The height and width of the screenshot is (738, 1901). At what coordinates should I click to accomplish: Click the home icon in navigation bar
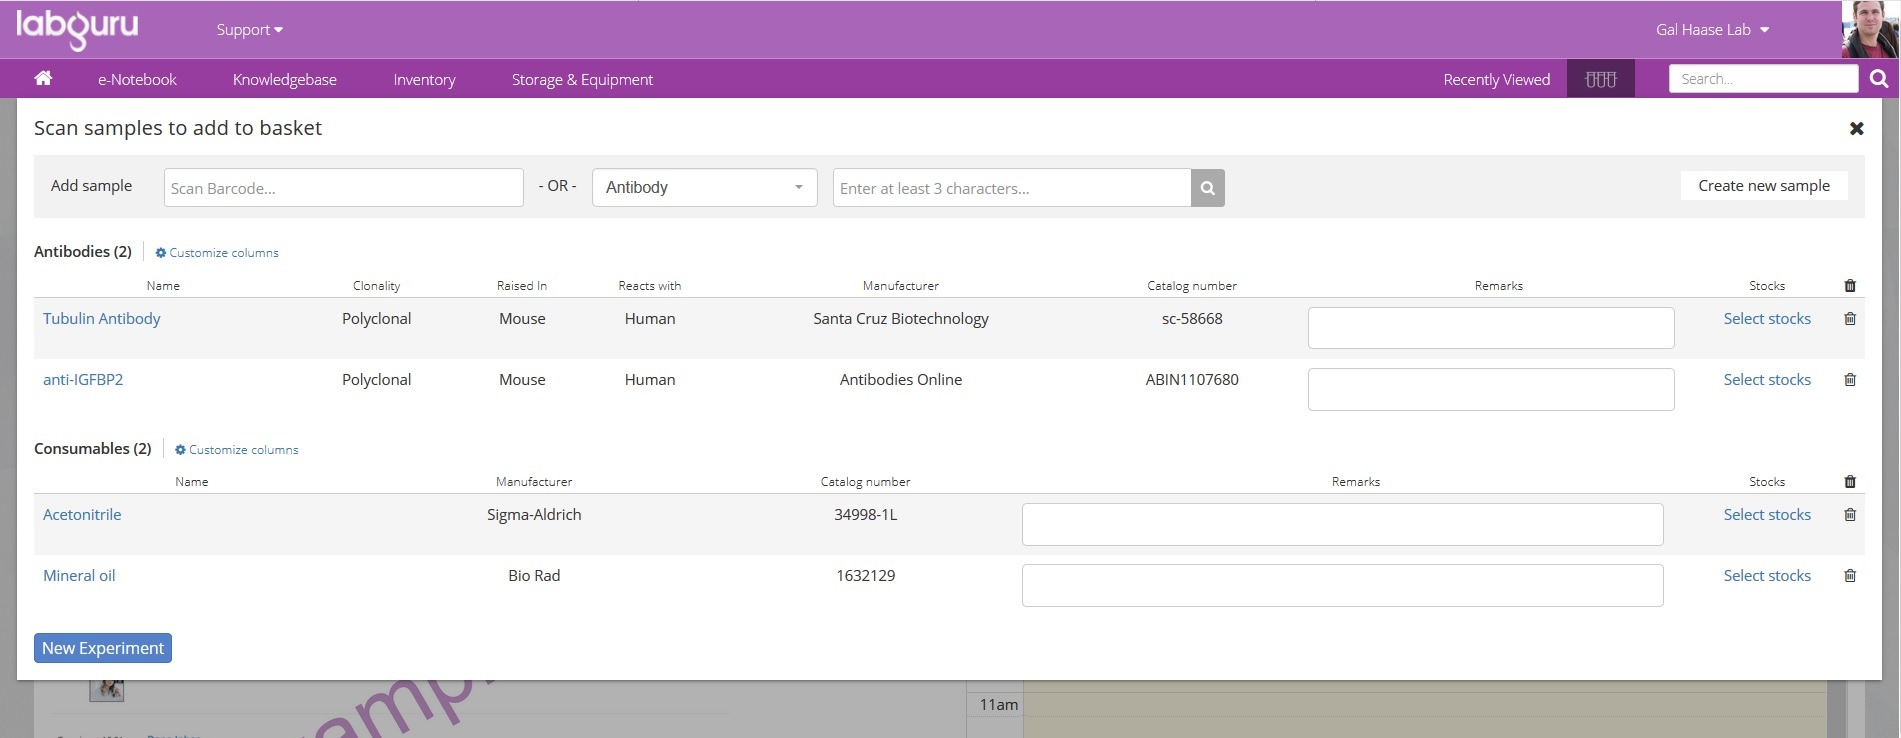point(43,79)
